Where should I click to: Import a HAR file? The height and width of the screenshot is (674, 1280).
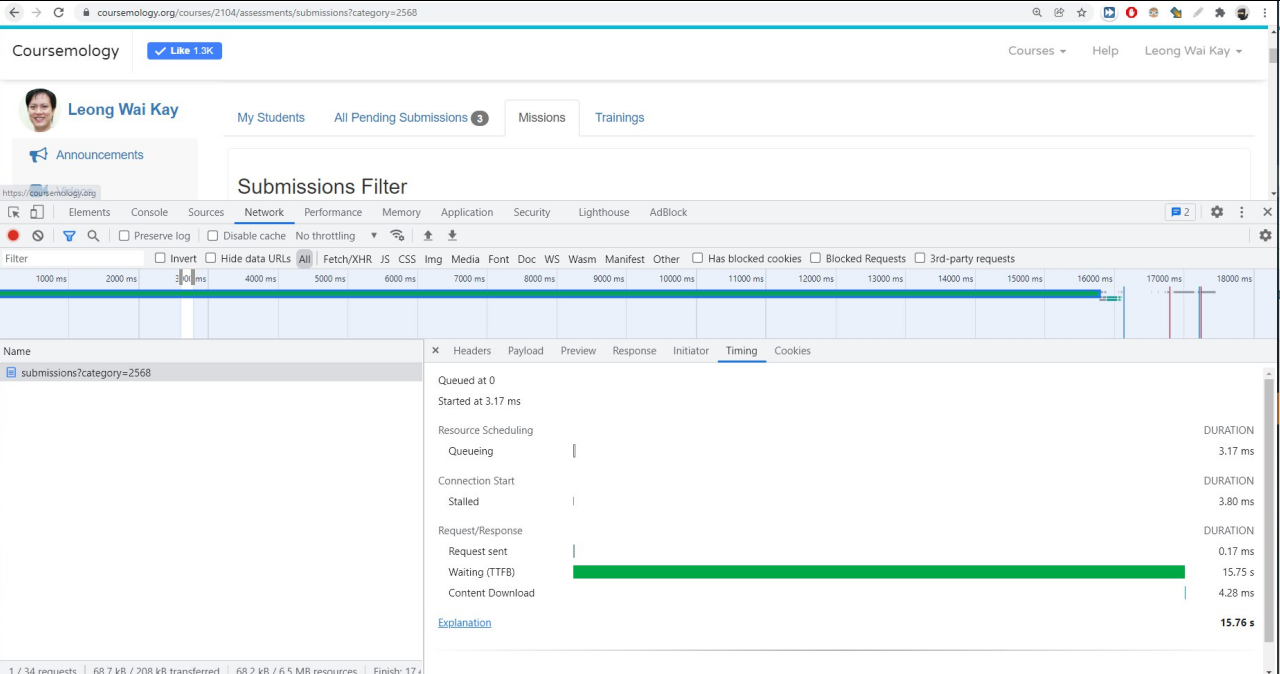pos(429,235)
